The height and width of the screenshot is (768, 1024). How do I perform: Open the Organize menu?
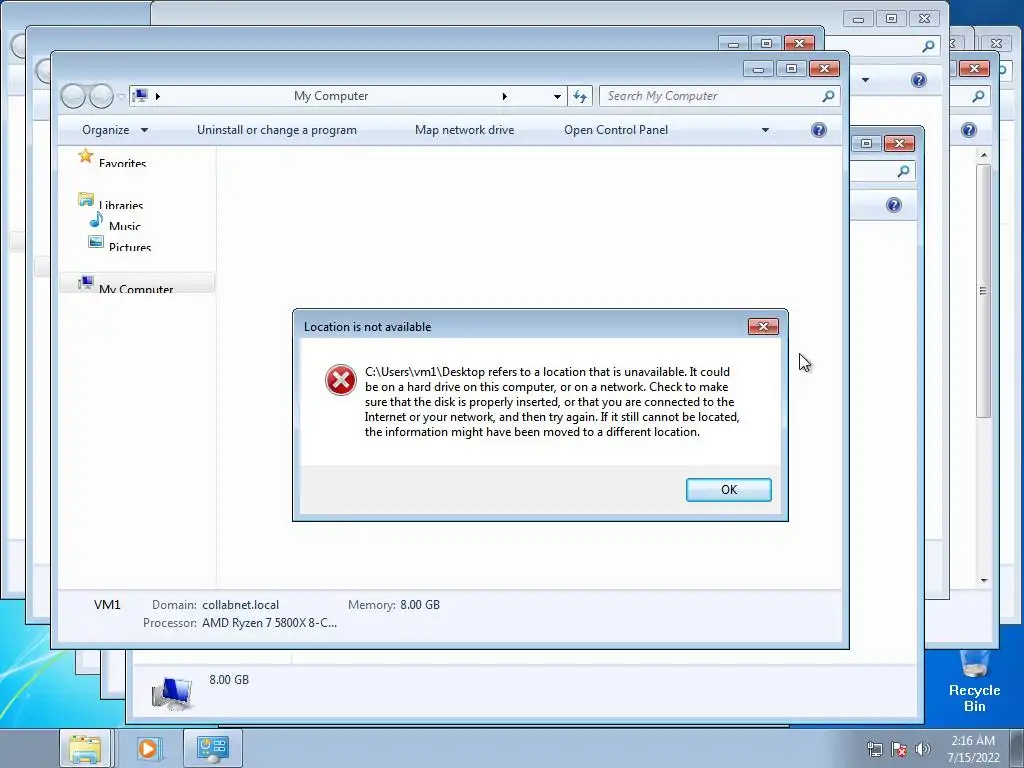tap(115, 130)
